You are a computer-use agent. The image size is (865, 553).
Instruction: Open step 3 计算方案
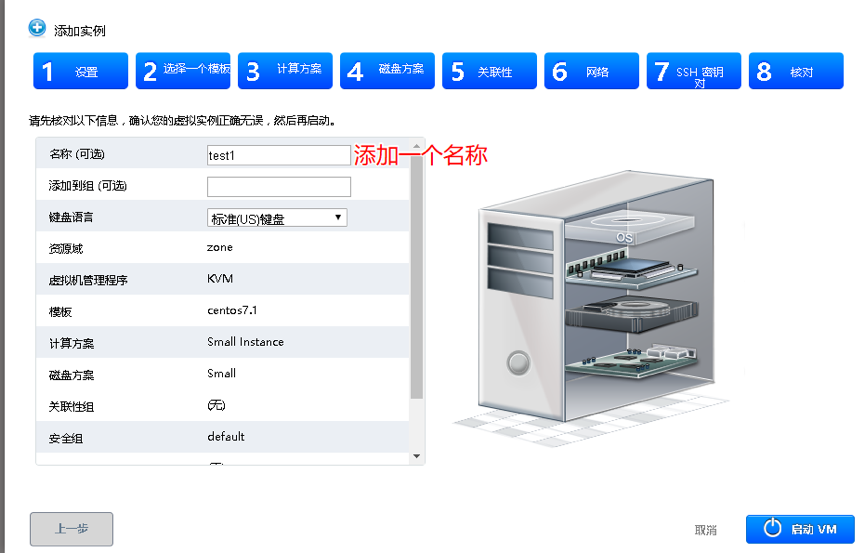[x=285, y=71]
